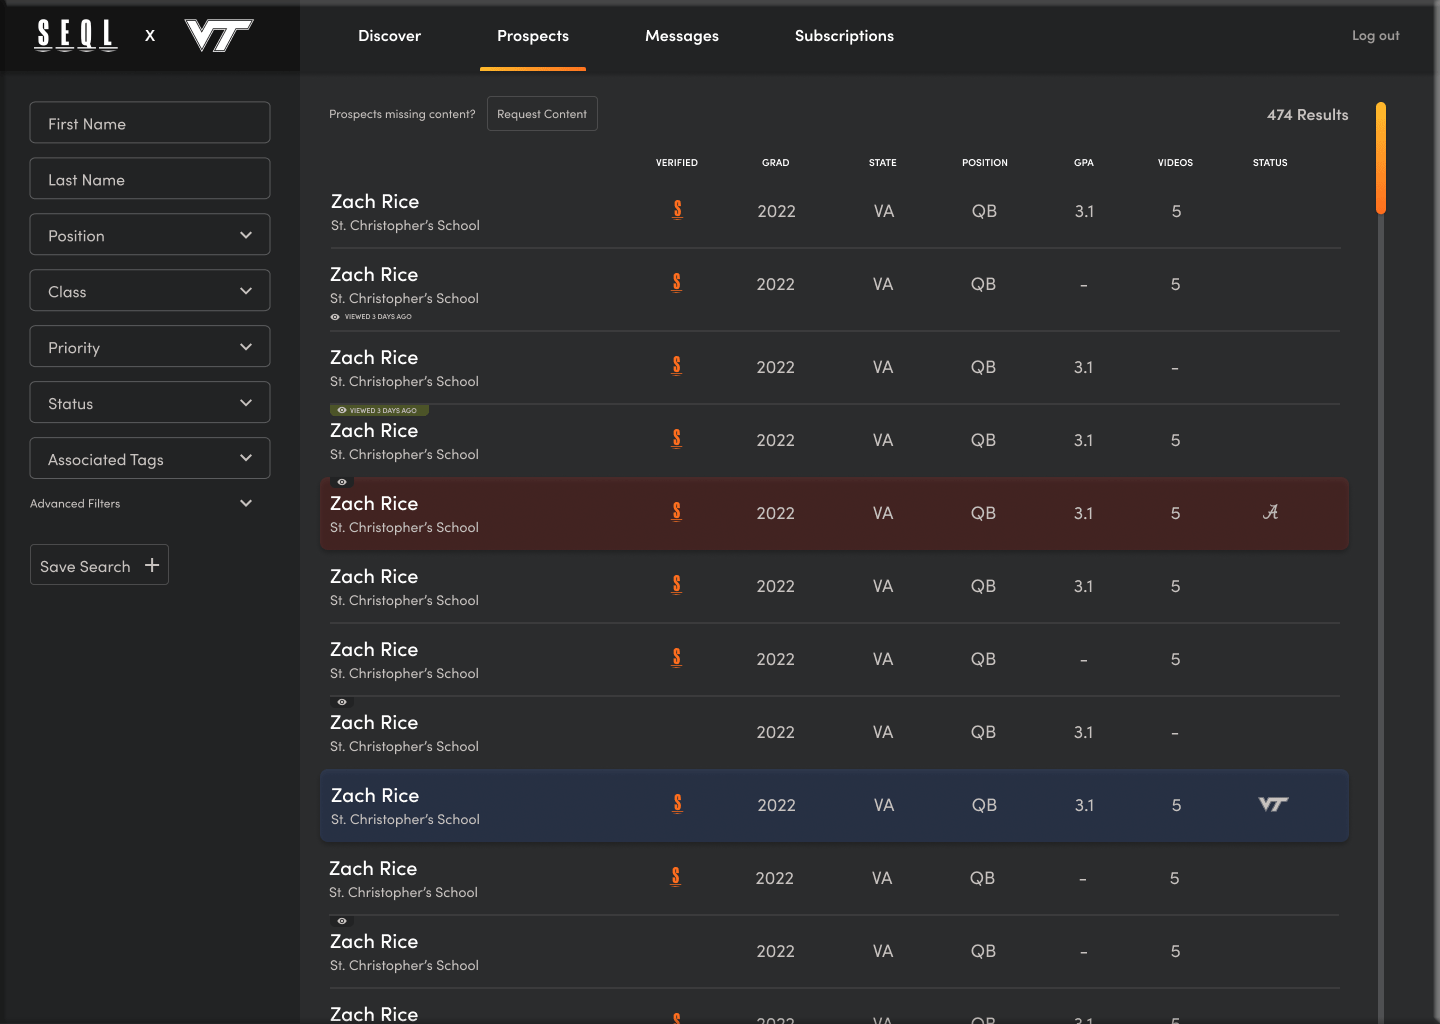This screenshot has height=1024, width=1440.
Task: Click the verified S icon on the first Zach Rice row
Action: pyautogui.click(x=677, y=210)
